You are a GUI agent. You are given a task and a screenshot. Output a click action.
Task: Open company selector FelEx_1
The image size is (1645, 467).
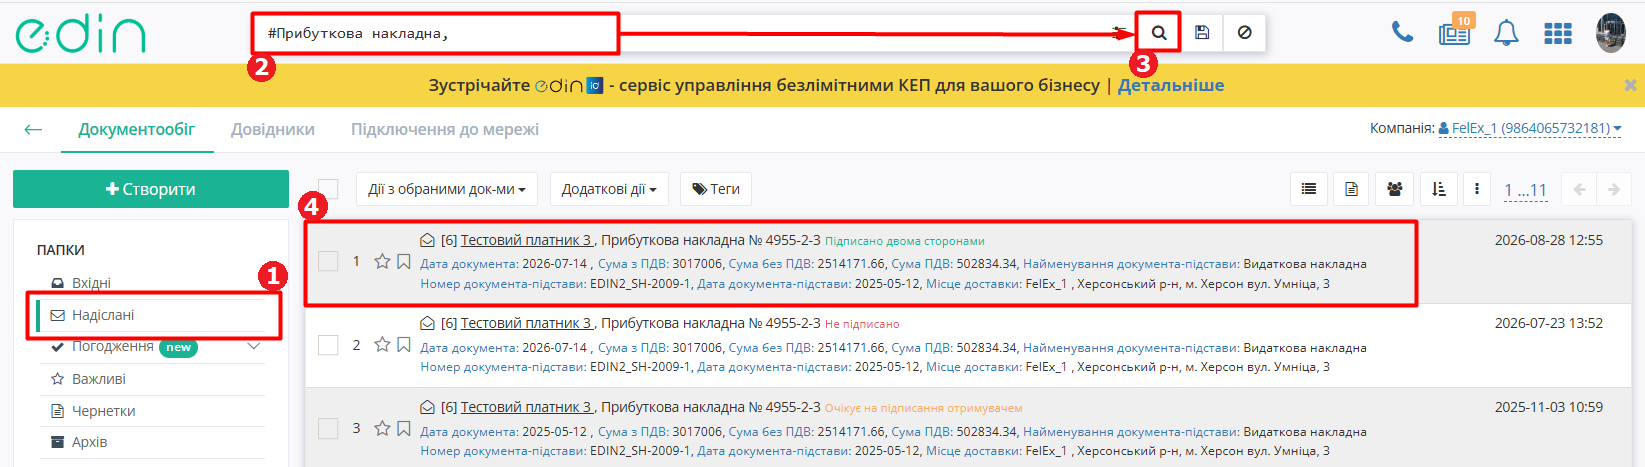[1530, 128]
